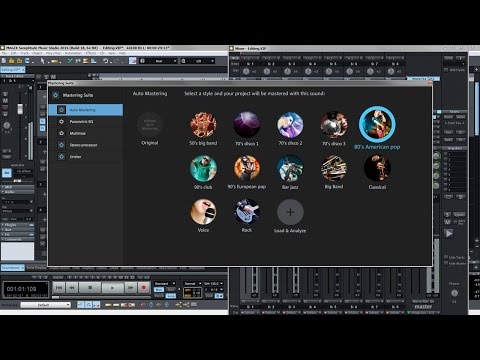Open the 4/4 time signature dropdown
The width and height of the screenshot is (480, 360).
(x=213, y=290)
